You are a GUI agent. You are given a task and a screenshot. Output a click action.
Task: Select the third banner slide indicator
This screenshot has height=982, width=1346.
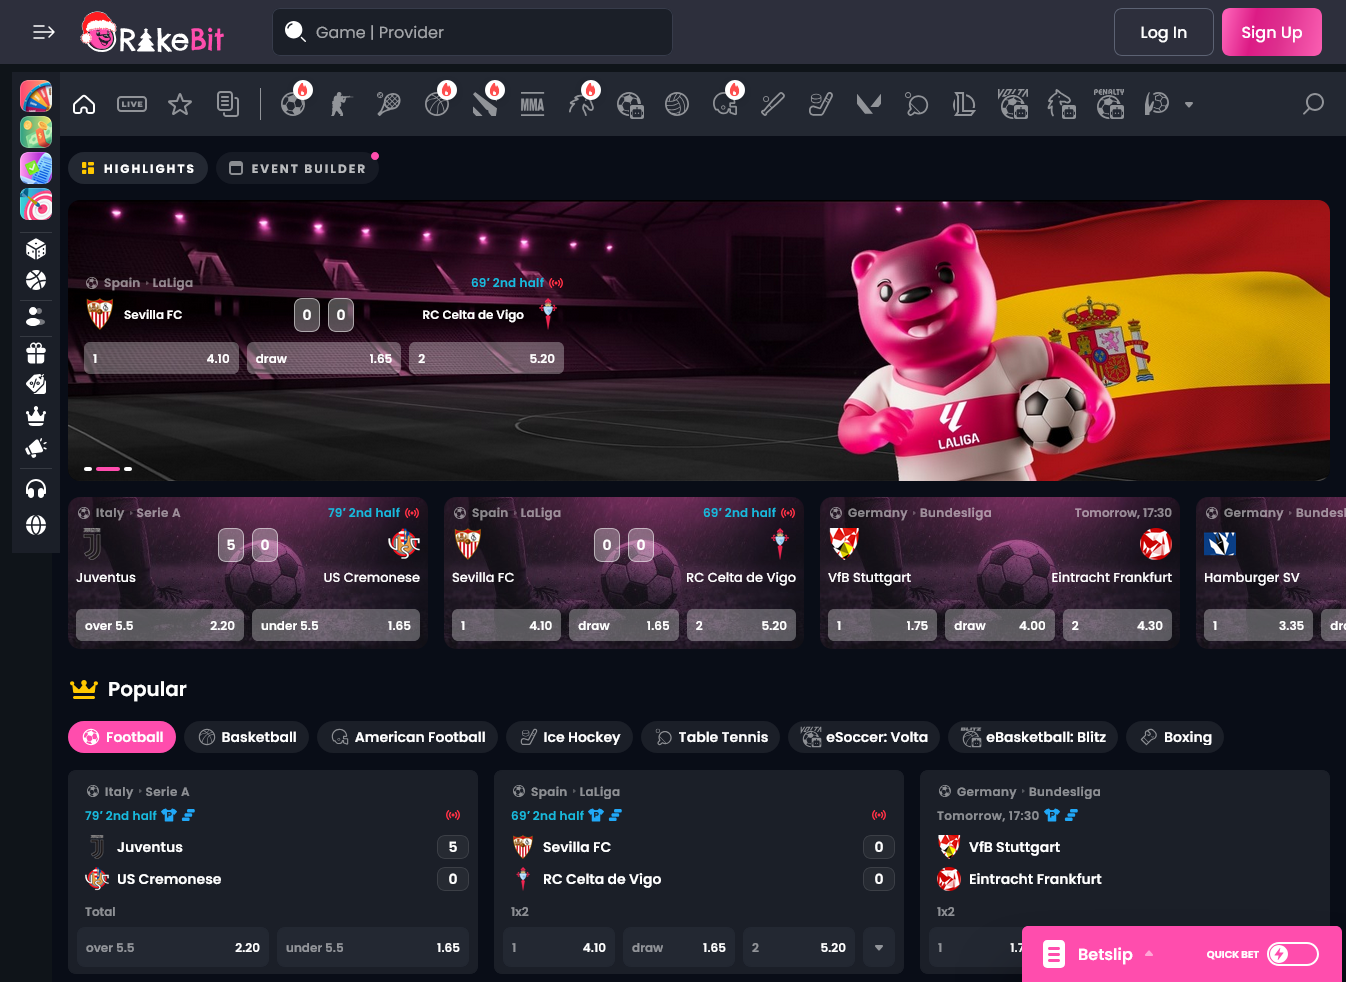tap(128, 468)
